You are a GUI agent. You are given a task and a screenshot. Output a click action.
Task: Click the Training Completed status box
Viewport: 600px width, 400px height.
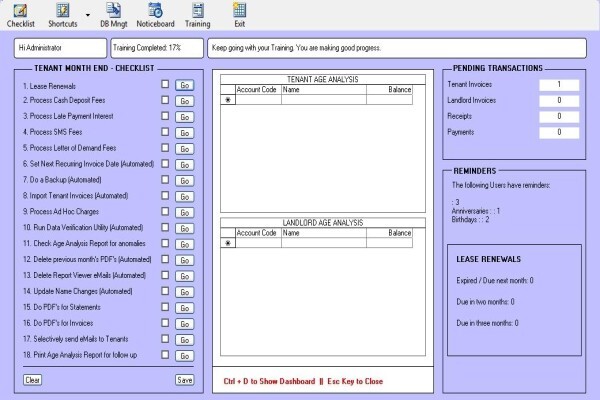(157, 48)
